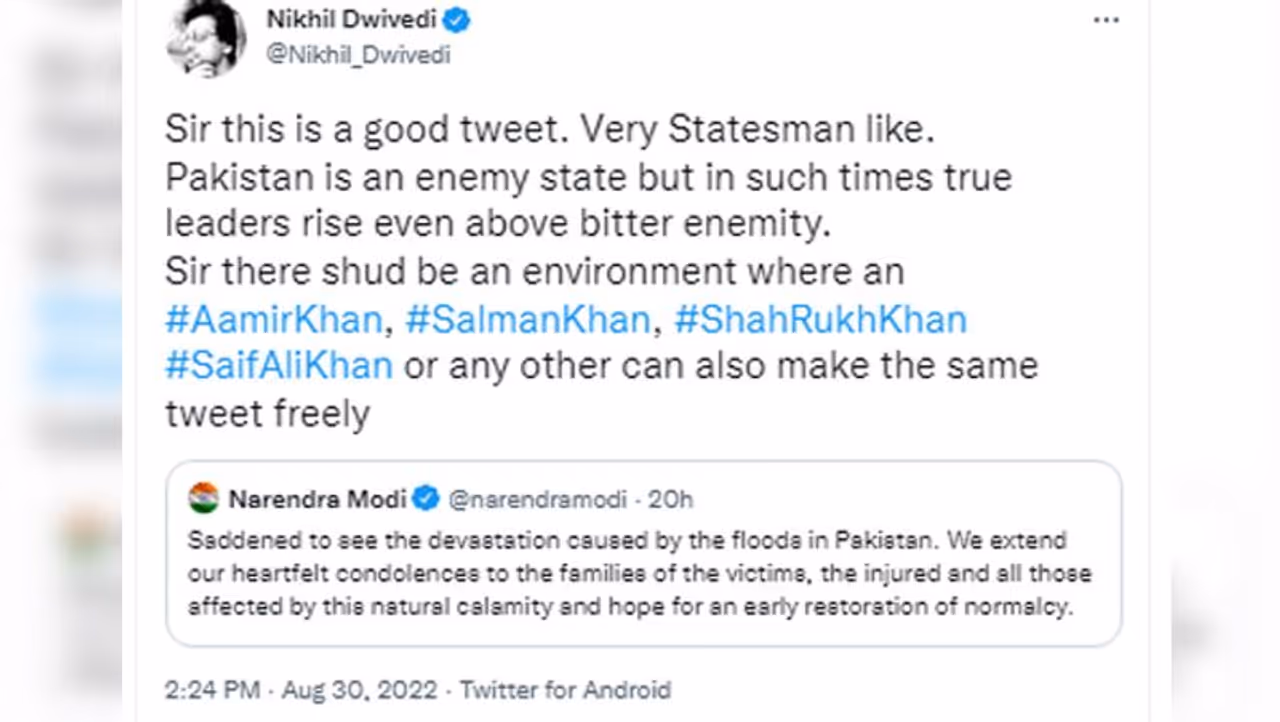Viewport: 1280px width, 722px height.
Task: Click the 2:24 PM timestamp
Action: 212,690
